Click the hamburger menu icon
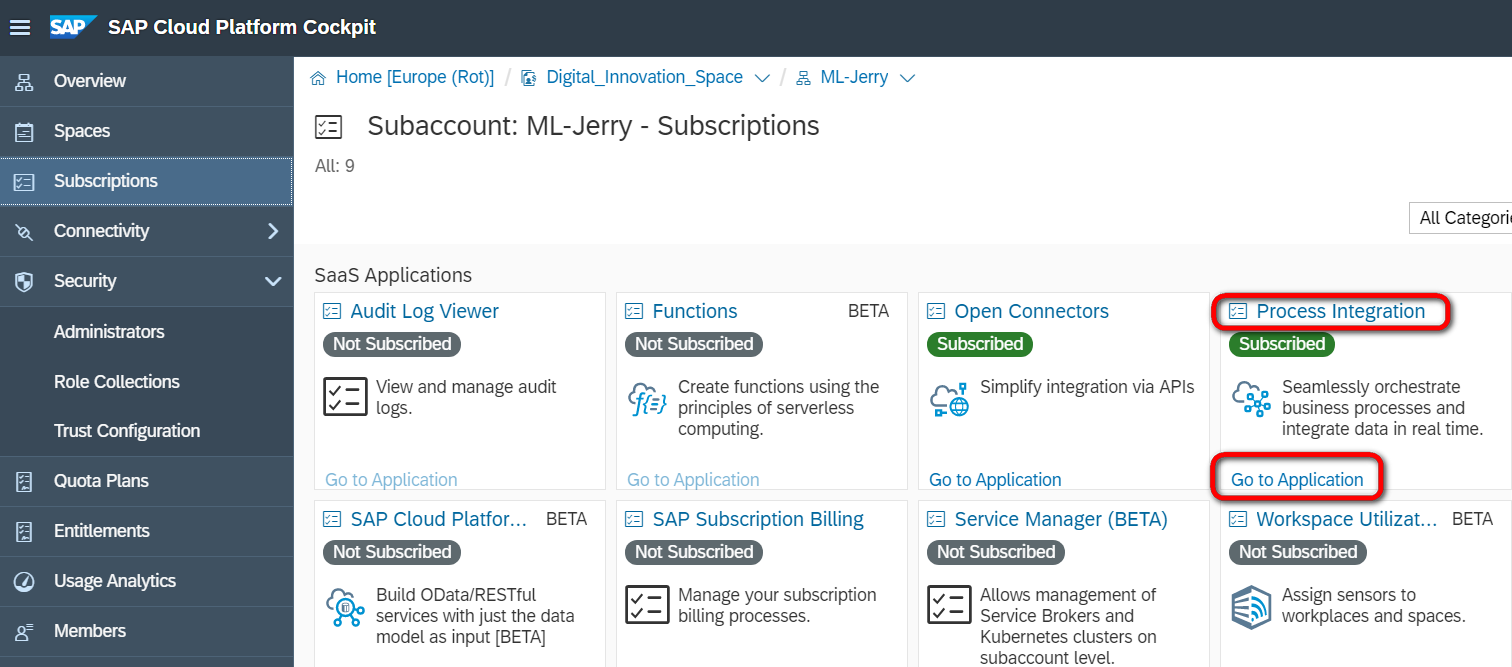Viewport: 1512px width, 667px height. coord(20,27)
